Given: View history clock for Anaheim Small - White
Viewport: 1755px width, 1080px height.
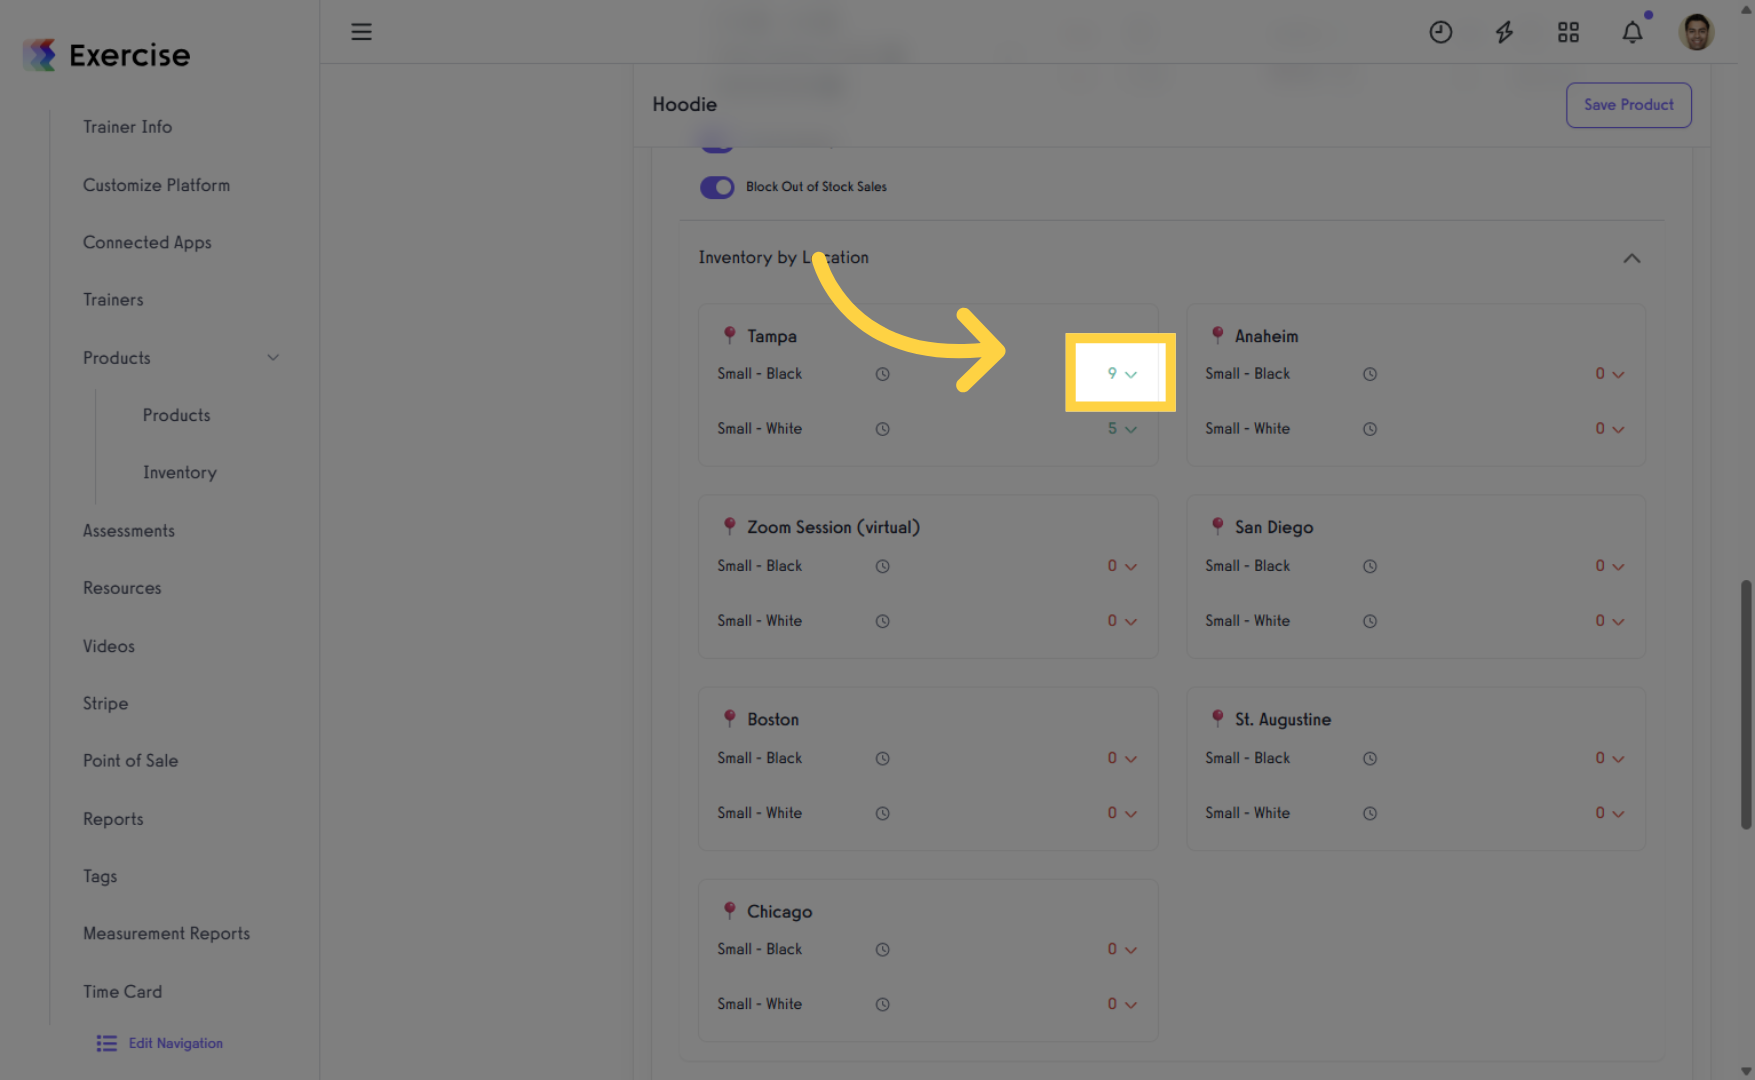Looking at the screenshot, I should pyautogui.click(x=1370, y=429).
